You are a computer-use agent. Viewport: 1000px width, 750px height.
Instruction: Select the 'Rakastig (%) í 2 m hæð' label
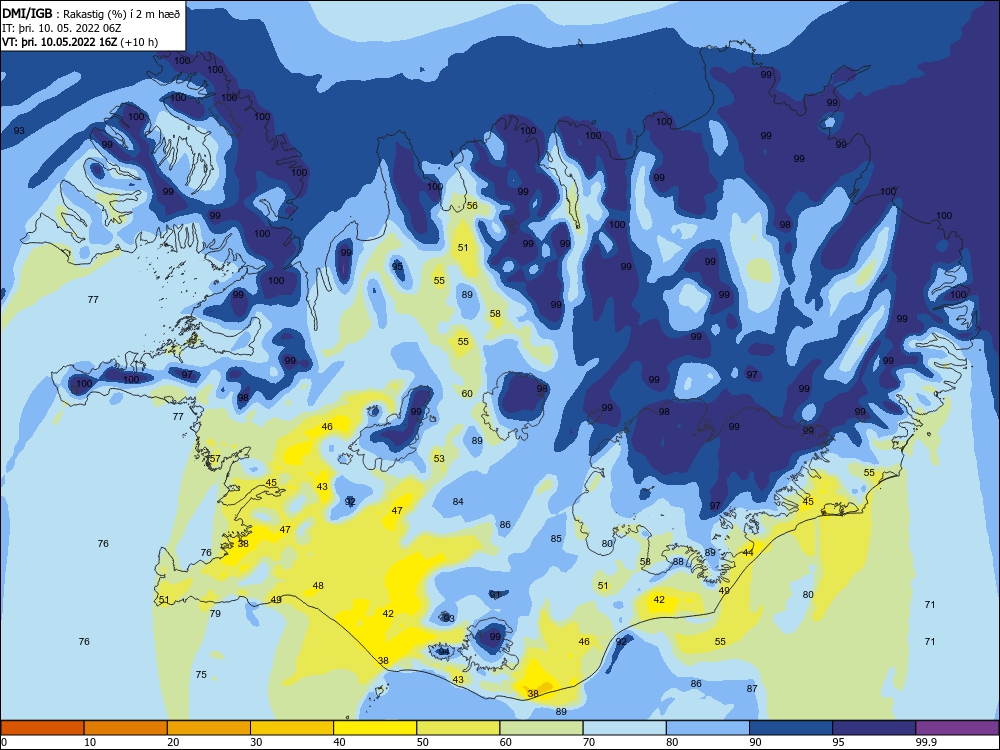(x=122, y=14)
